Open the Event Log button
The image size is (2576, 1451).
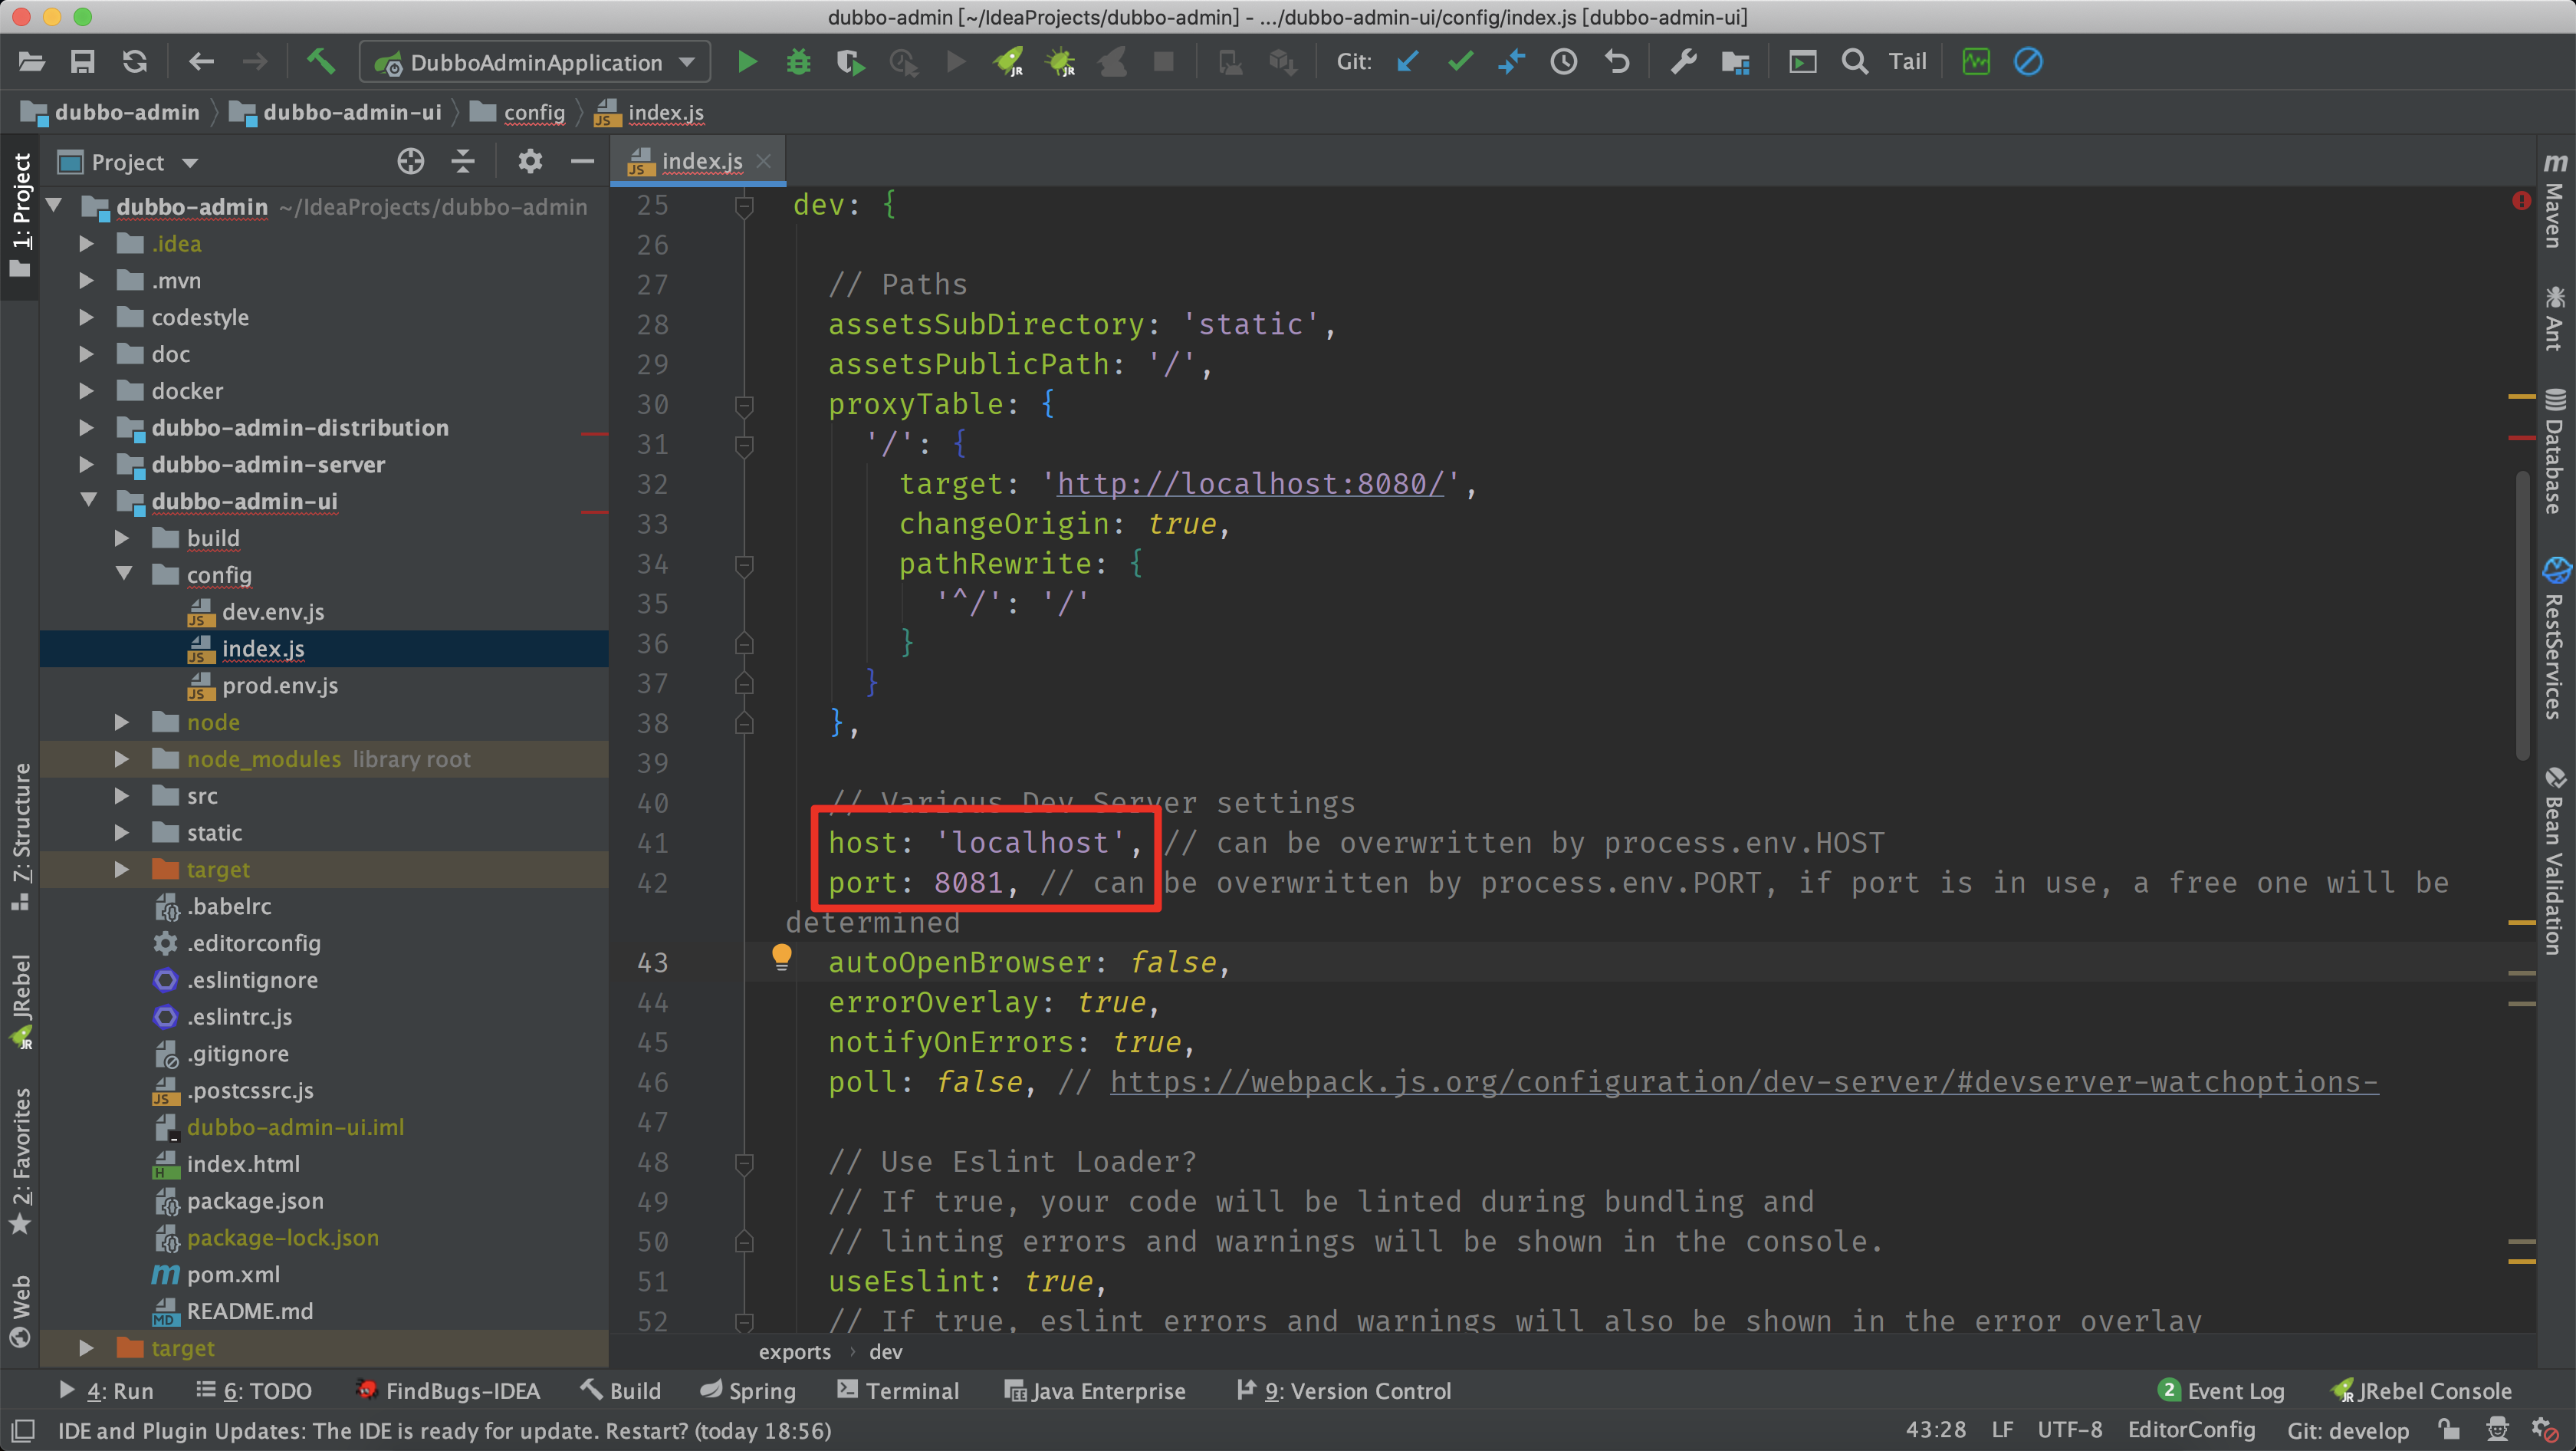pos(2221,1390)
